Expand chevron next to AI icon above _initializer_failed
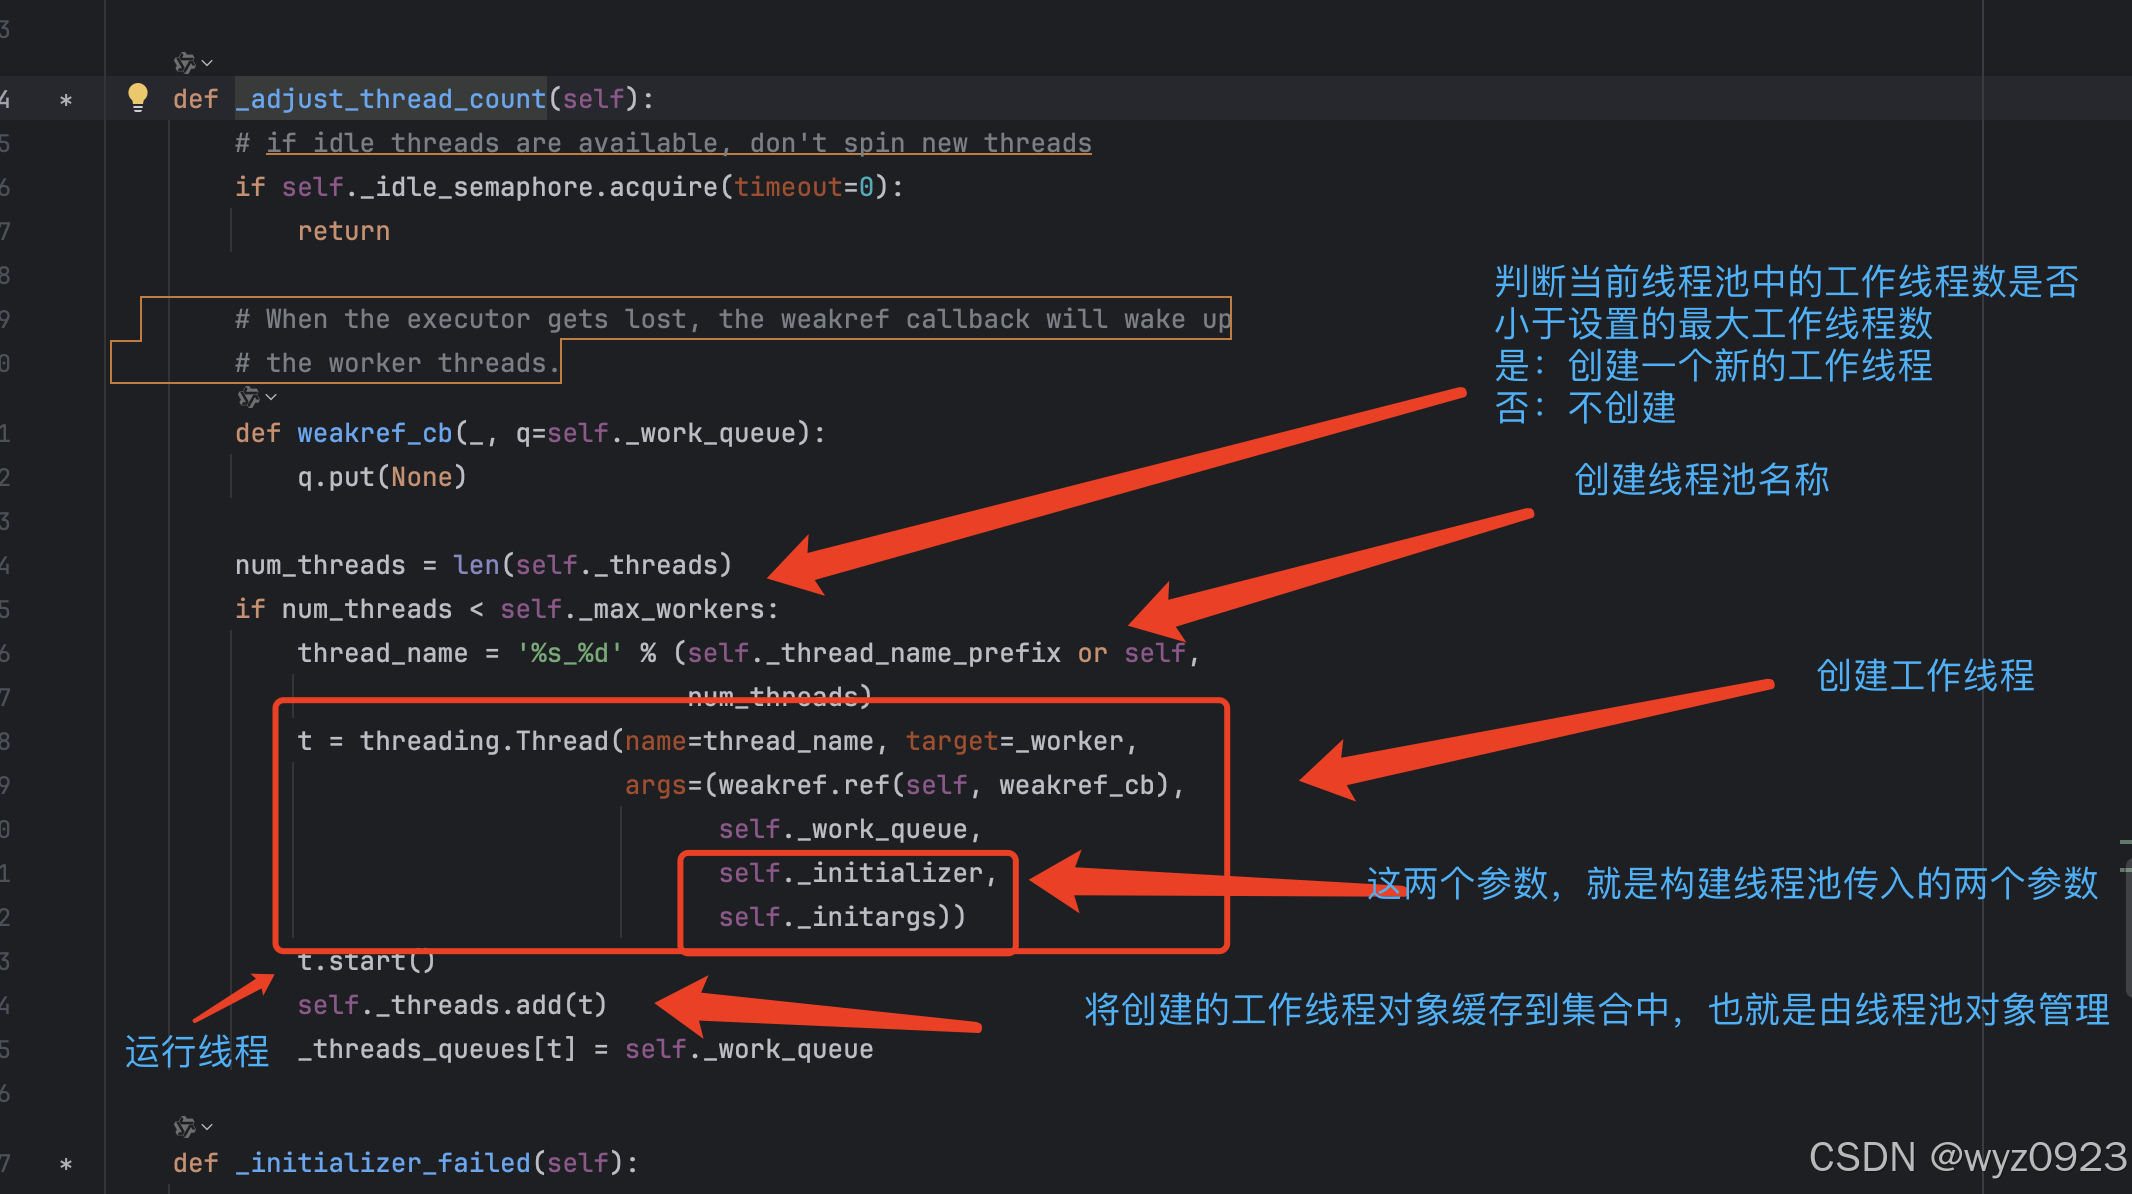The width and height of the screenshot is (2132, 1194). [x=207, y=1127]
